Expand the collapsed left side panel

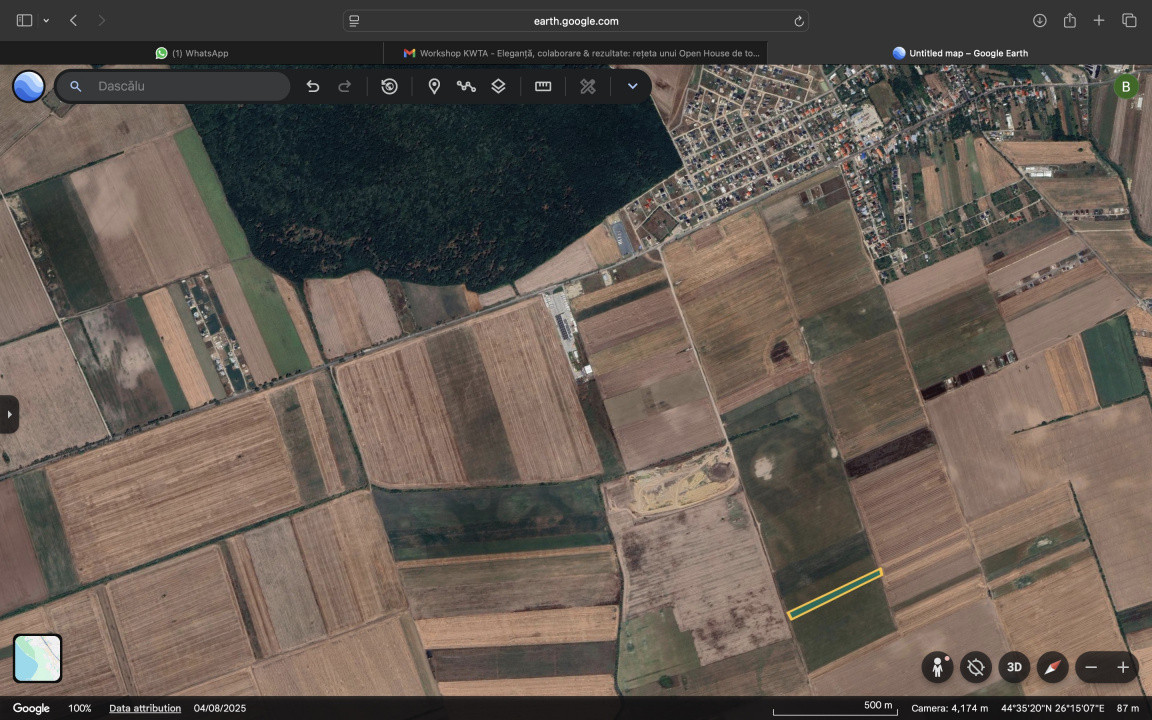pyautogui.click(x=9, y=414)
